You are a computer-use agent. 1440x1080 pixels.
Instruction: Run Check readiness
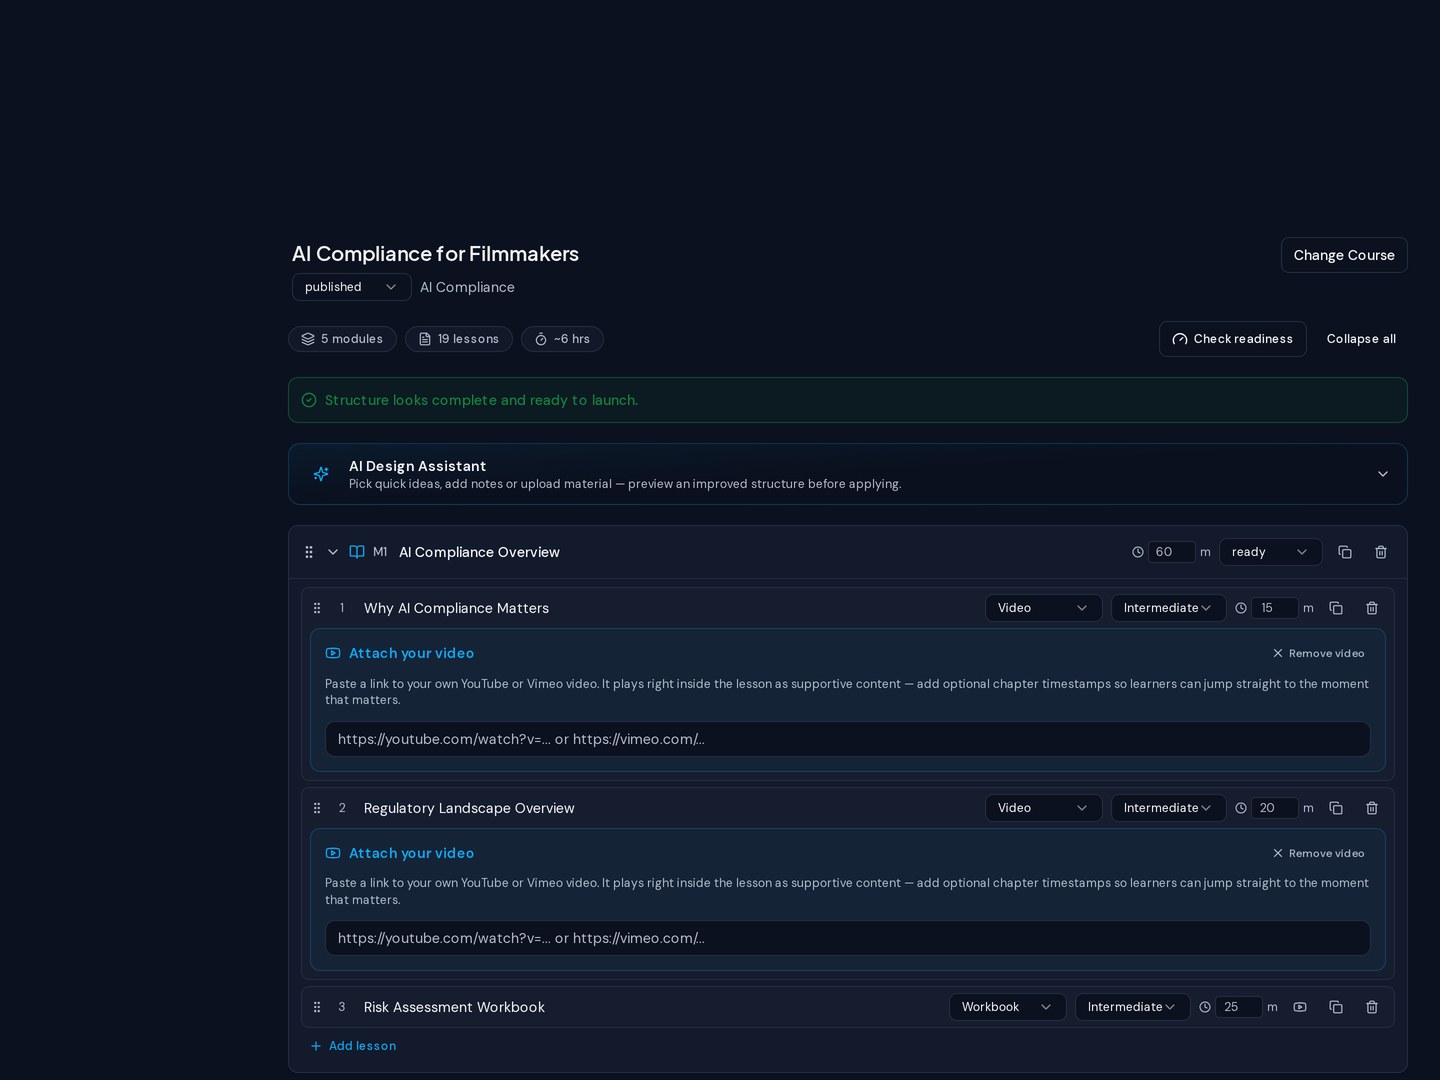pyautogui.click(x=1233, y=339)
